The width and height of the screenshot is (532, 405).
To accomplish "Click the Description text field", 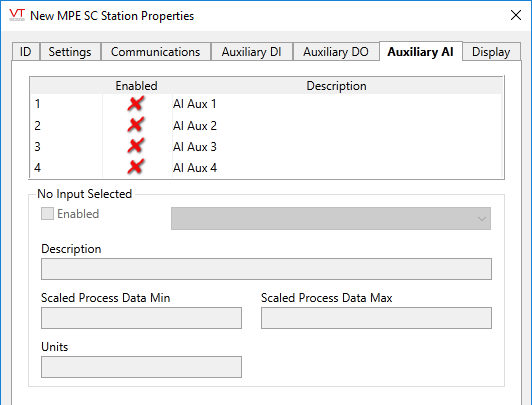I will tap(266, 269).
